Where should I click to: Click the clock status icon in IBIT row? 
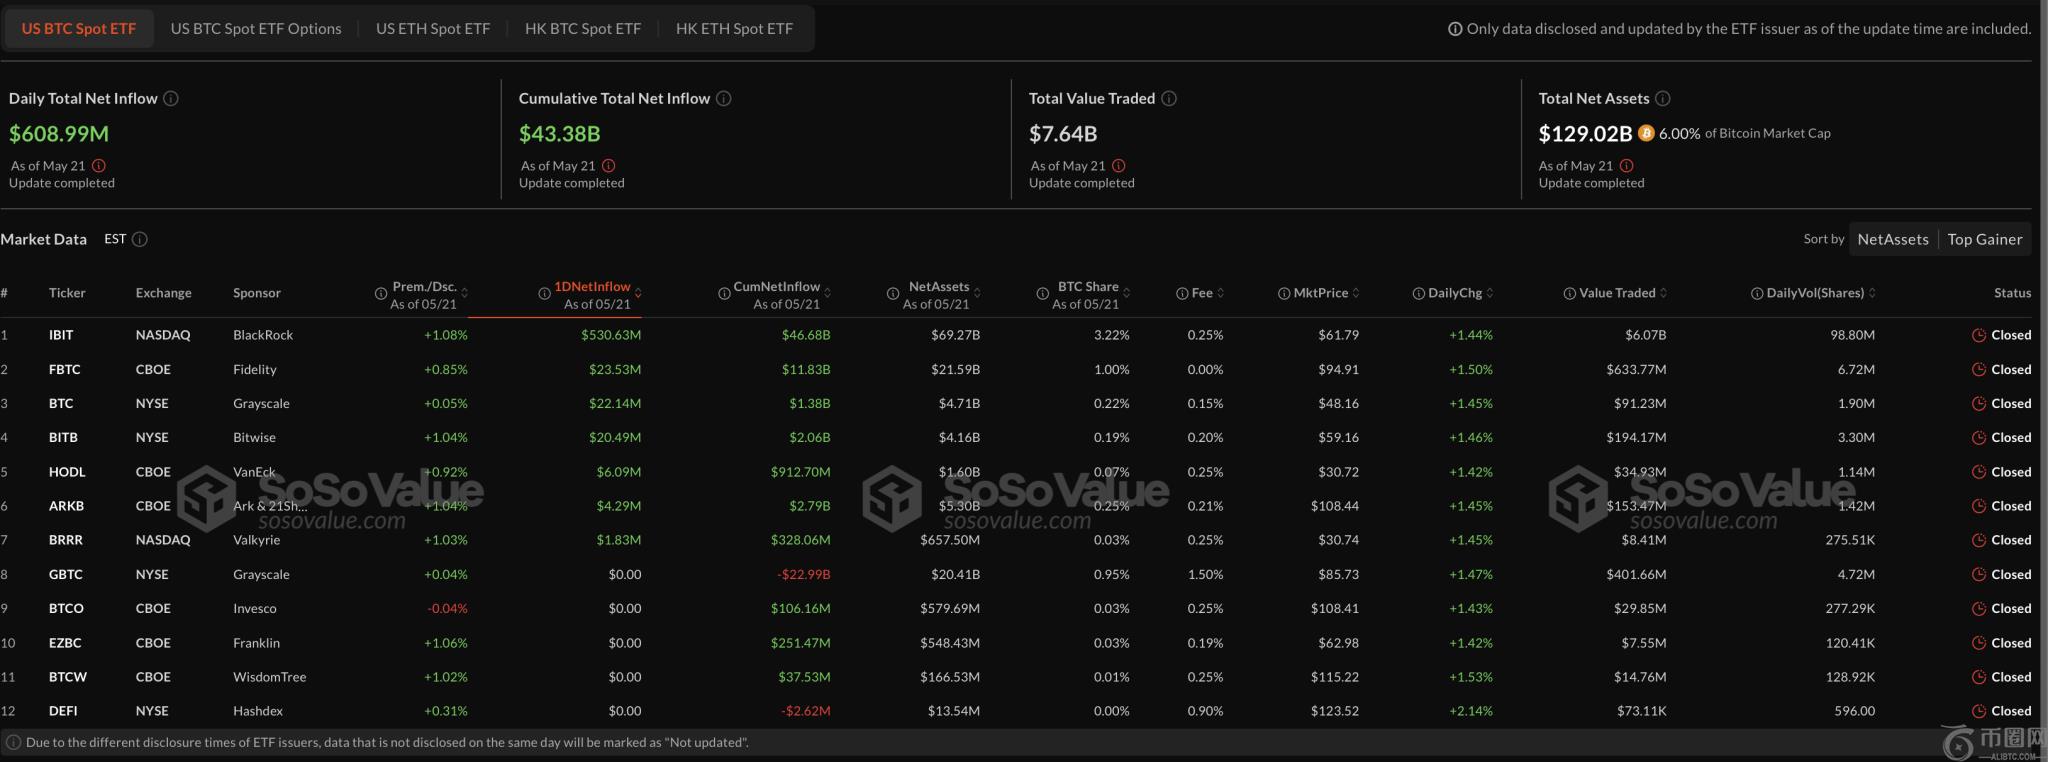pyautogui.click(x=1978, y=335)
